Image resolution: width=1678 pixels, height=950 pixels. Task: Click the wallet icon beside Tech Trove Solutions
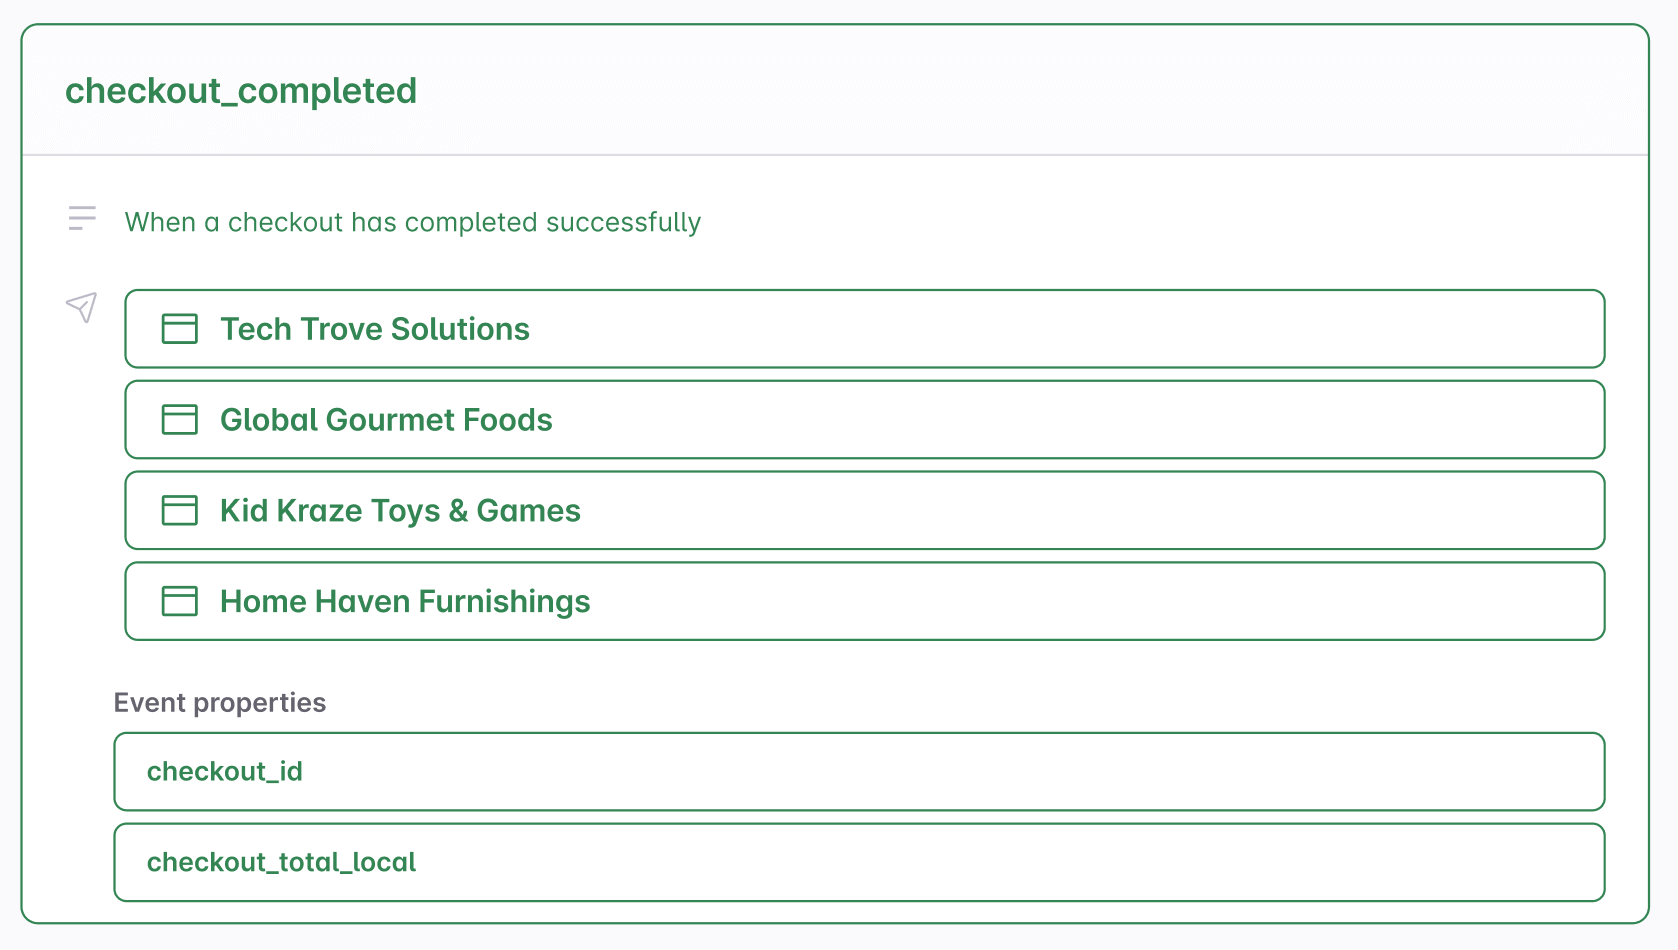coord(179,328)
